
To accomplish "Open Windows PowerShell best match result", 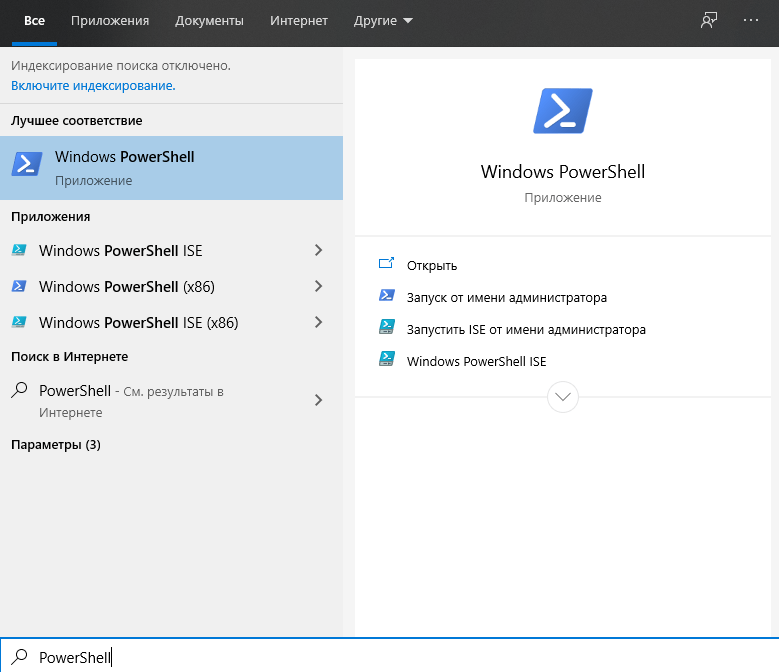I will pos(171,168).
